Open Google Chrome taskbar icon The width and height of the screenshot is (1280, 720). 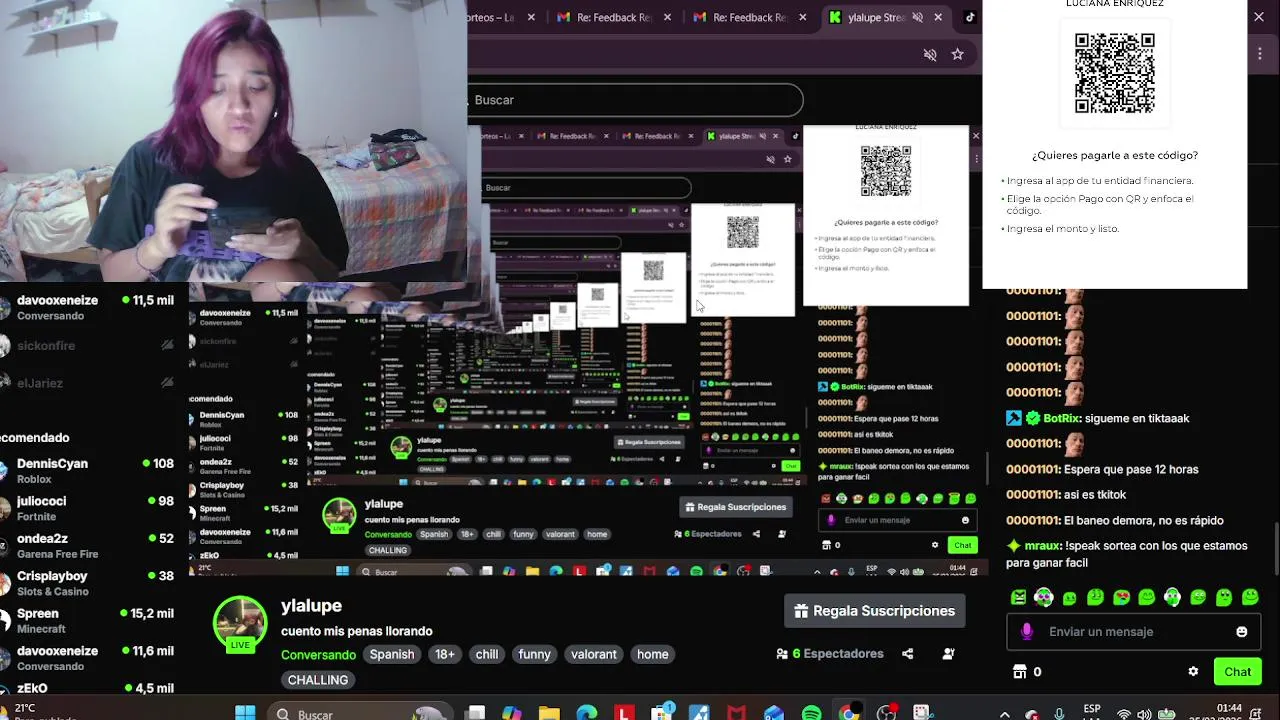(x=849, y=713)
